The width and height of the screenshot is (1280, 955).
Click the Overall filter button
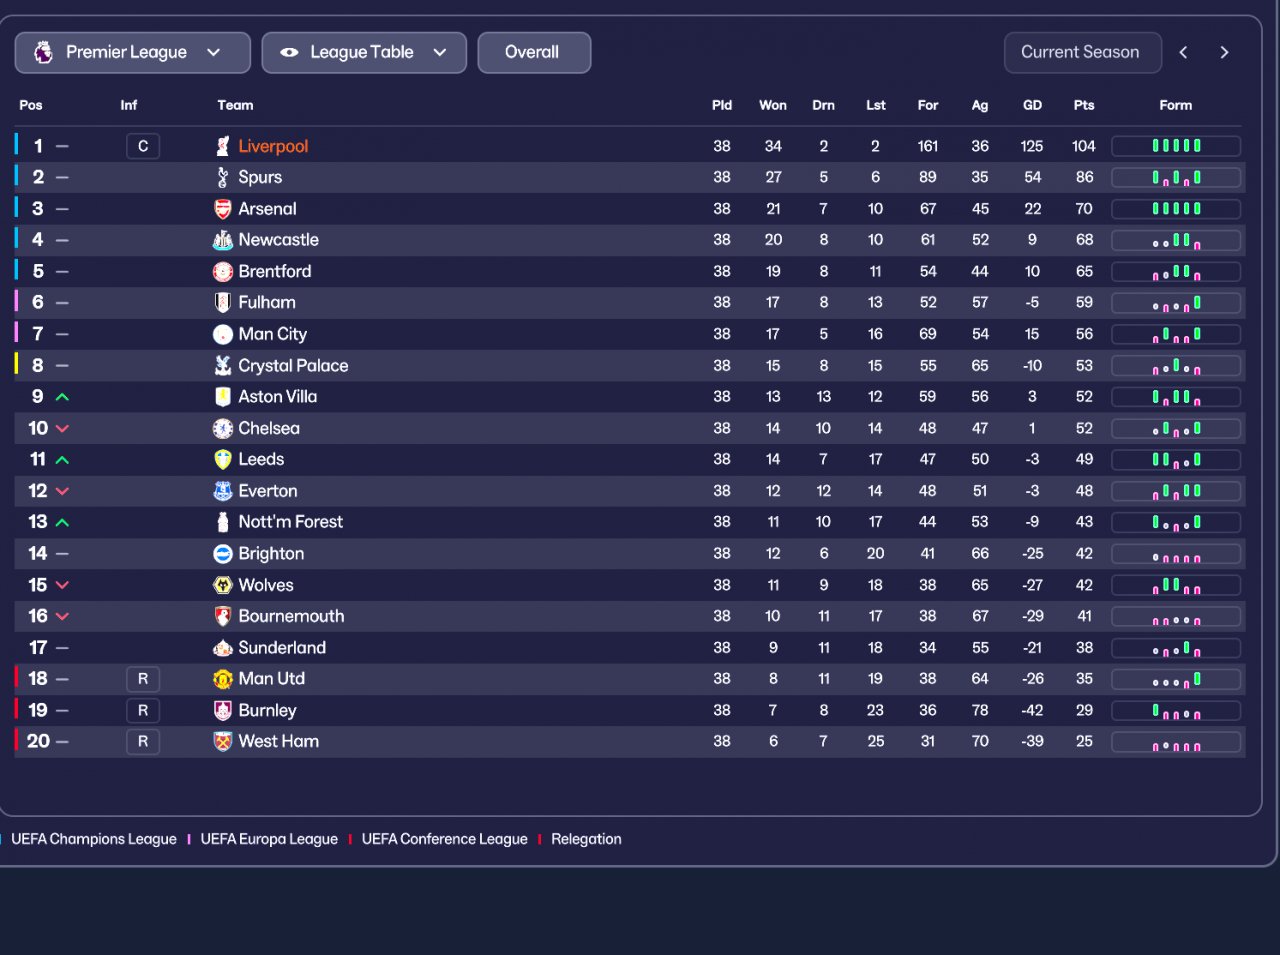click(534, 53)
